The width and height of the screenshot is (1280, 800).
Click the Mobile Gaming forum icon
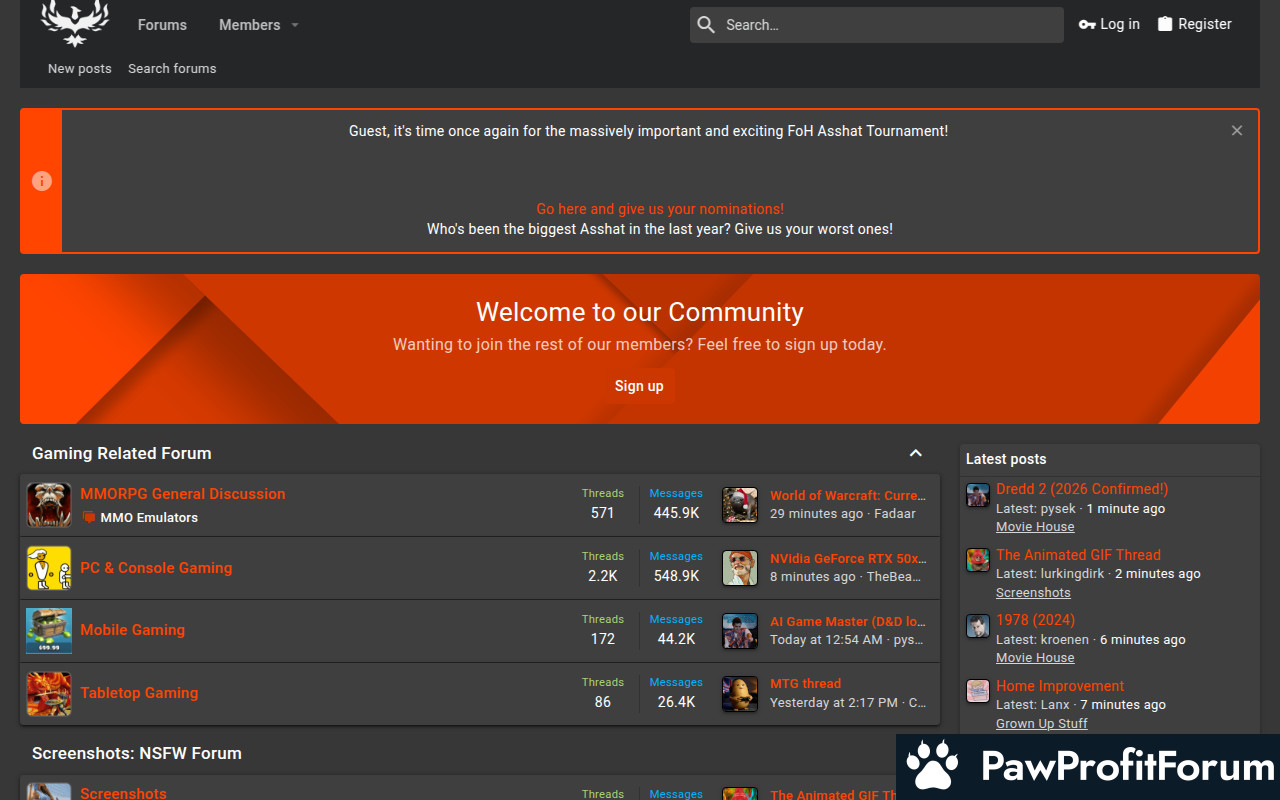click(49, 631)
